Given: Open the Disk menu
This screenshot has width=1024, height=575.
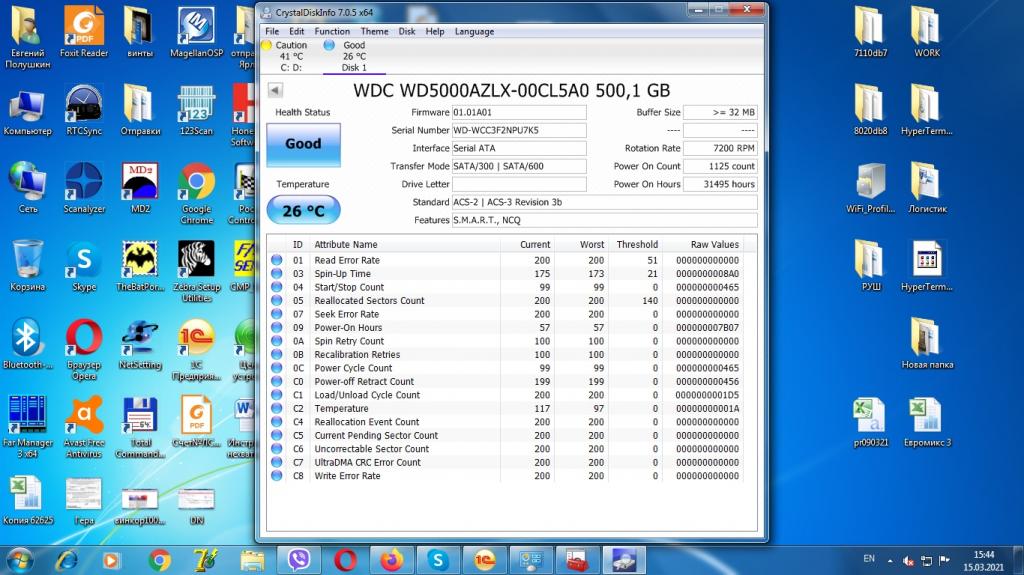Looking at the screenshot, I should (x=407, y=31).
